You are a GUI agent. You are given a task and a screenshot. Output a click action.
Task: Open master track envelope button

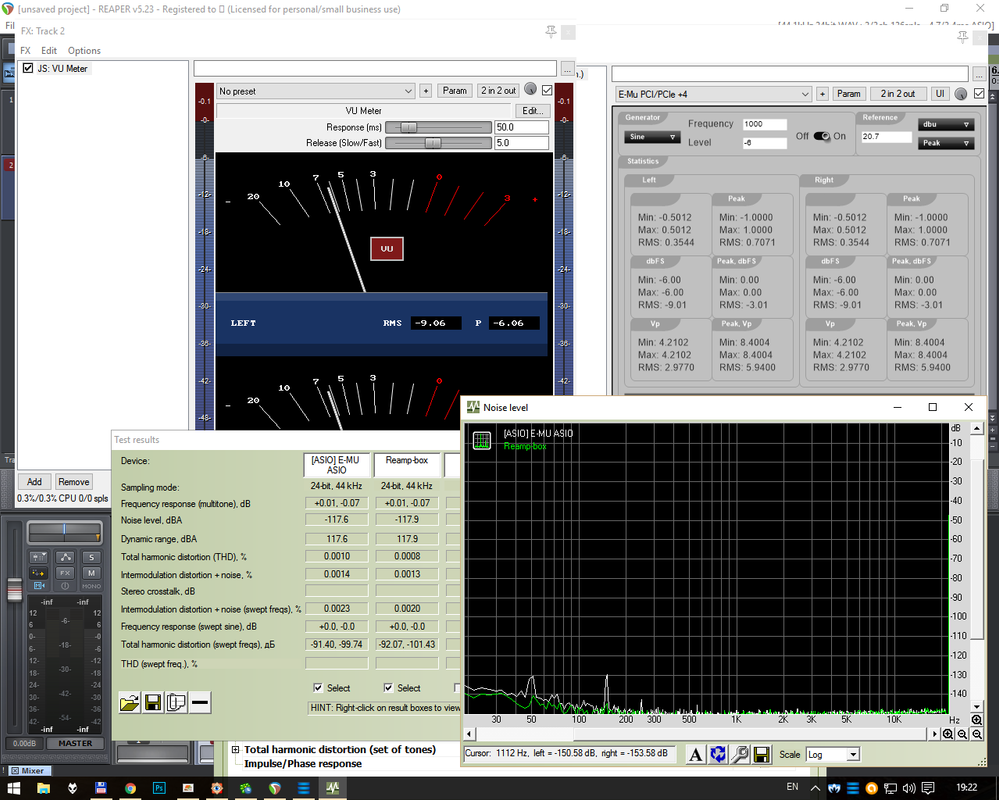click(x=65, y=557)
